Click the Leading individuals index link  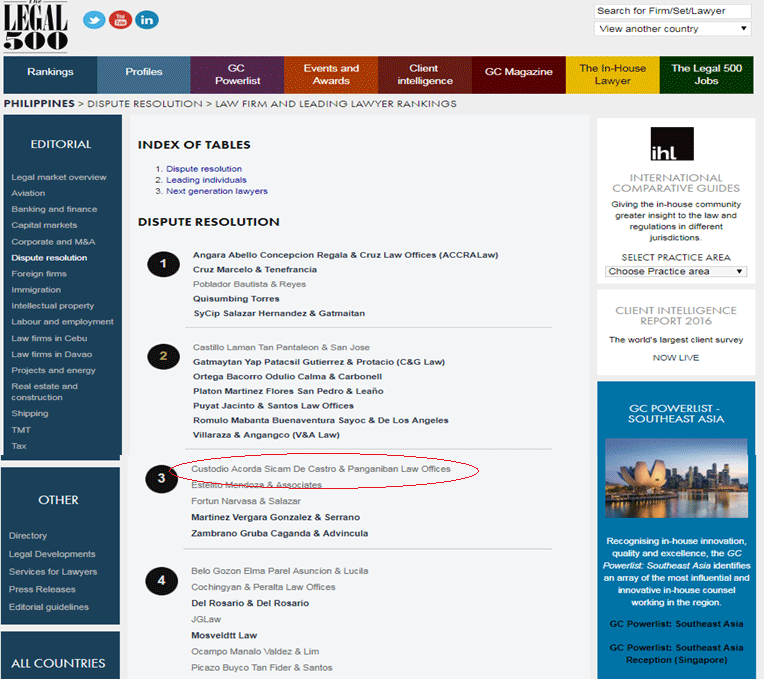206,180
